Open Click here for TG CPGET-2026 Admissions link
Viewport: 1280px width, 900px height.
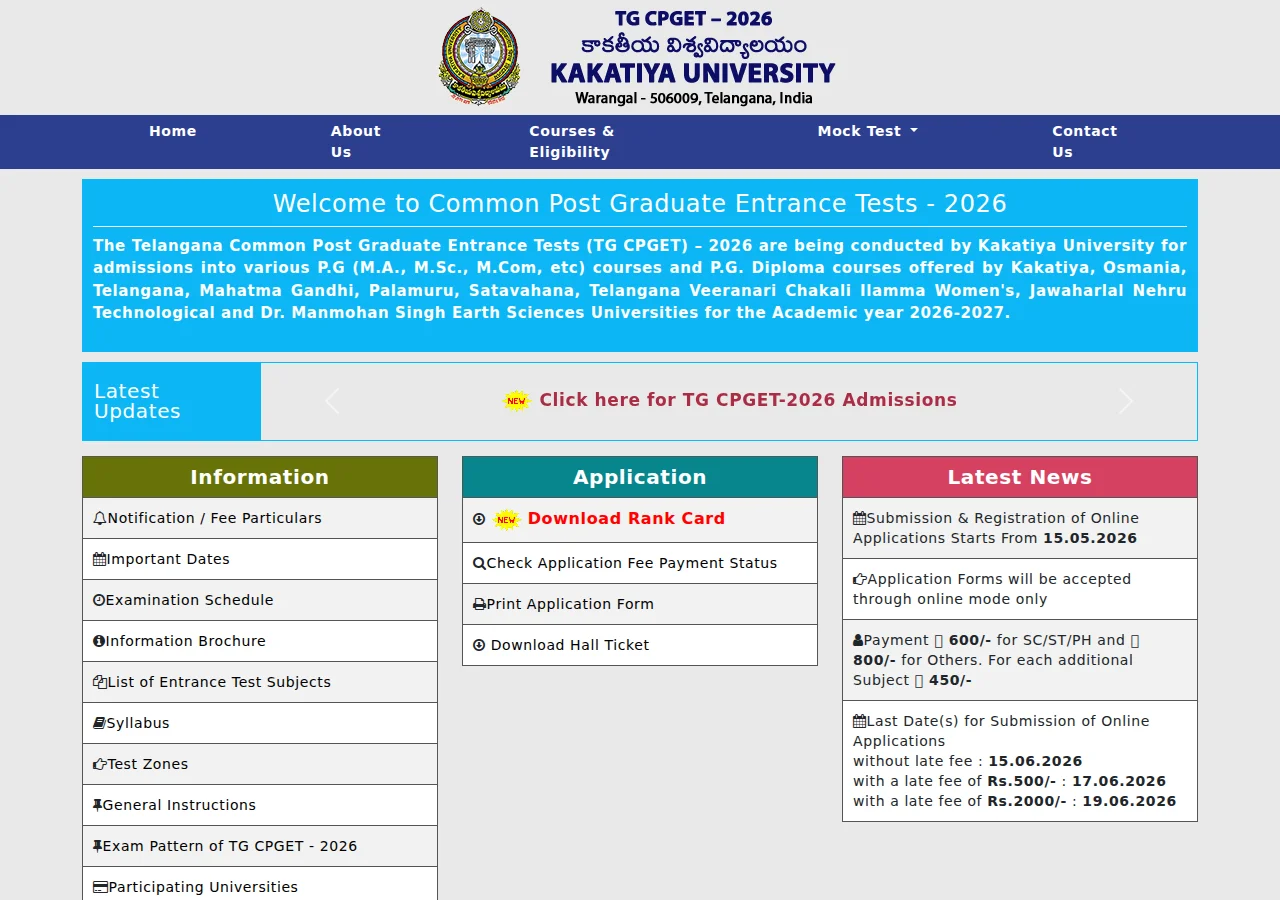[x=748, y=400]
